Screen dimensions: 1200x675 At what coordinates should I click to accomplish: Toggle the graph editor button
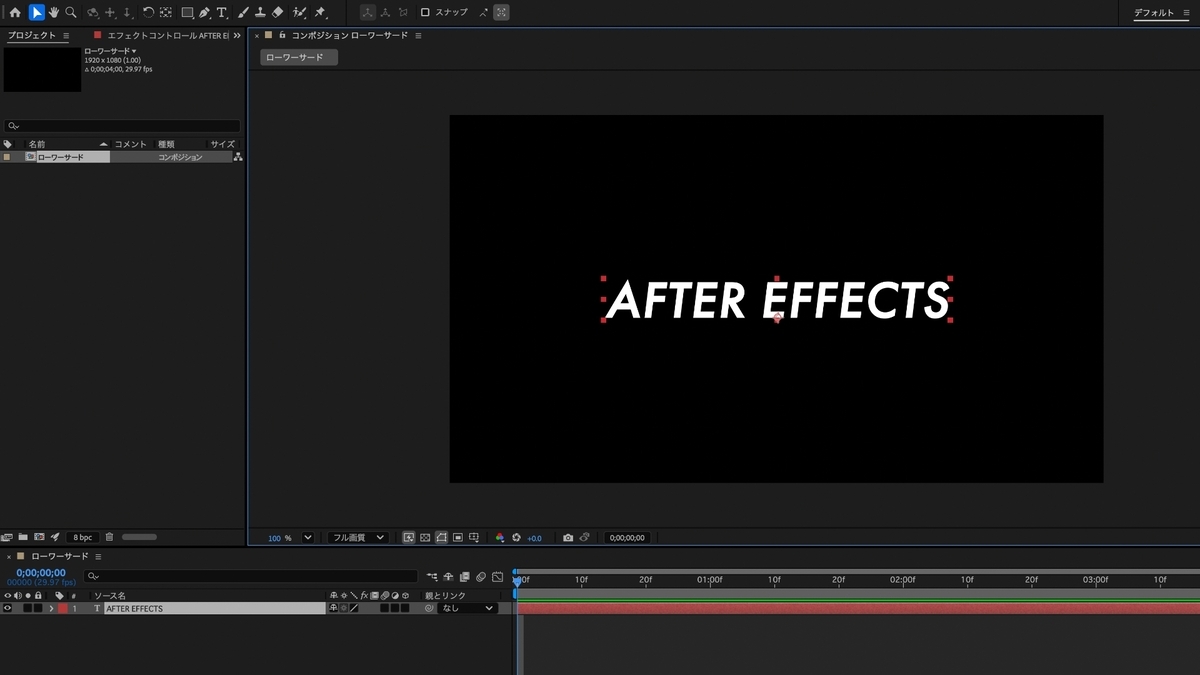497,577
